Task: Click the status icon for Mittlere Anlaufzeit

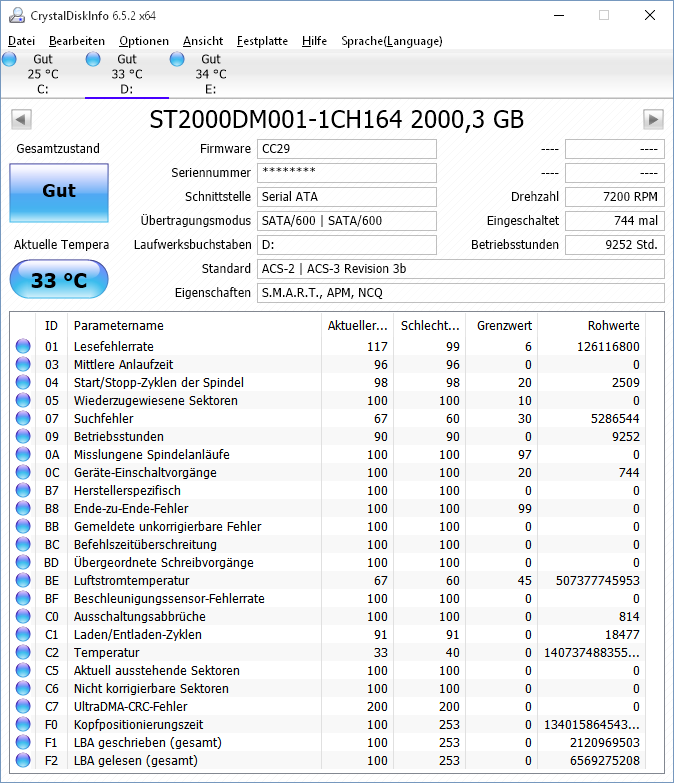Action: [x=23, y=364]
